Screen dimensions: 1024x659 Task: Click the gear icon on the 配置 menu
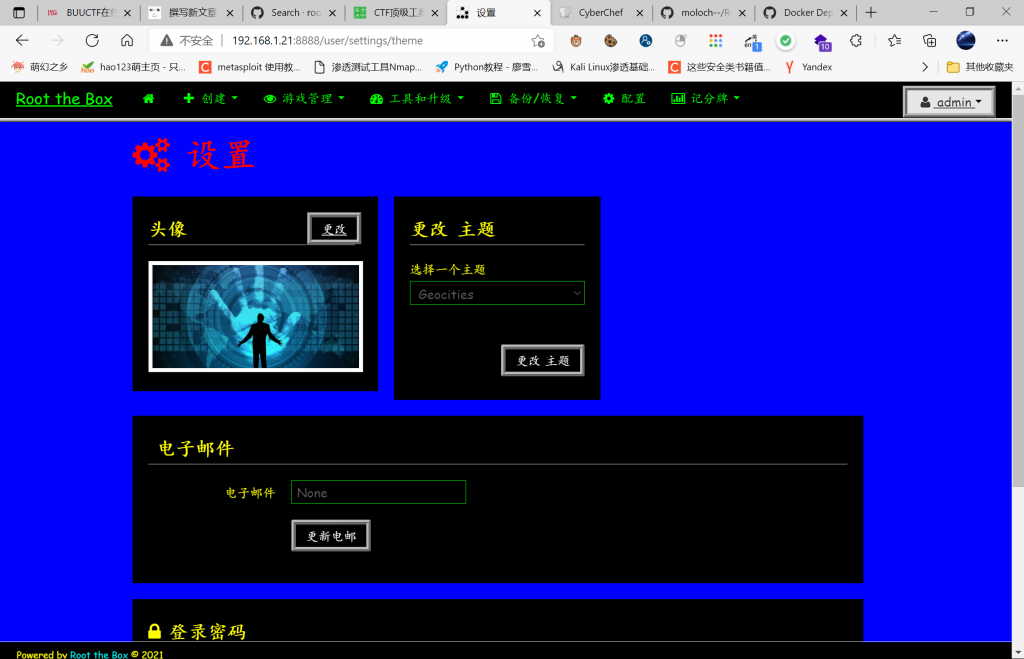pyautogui.click(x=607, y=98)
